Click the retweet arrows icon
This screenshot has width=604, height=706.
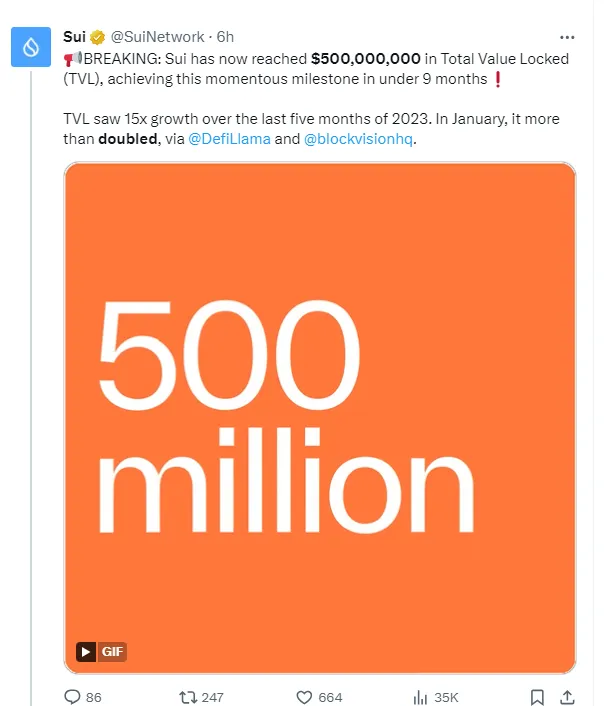point(187,696)
